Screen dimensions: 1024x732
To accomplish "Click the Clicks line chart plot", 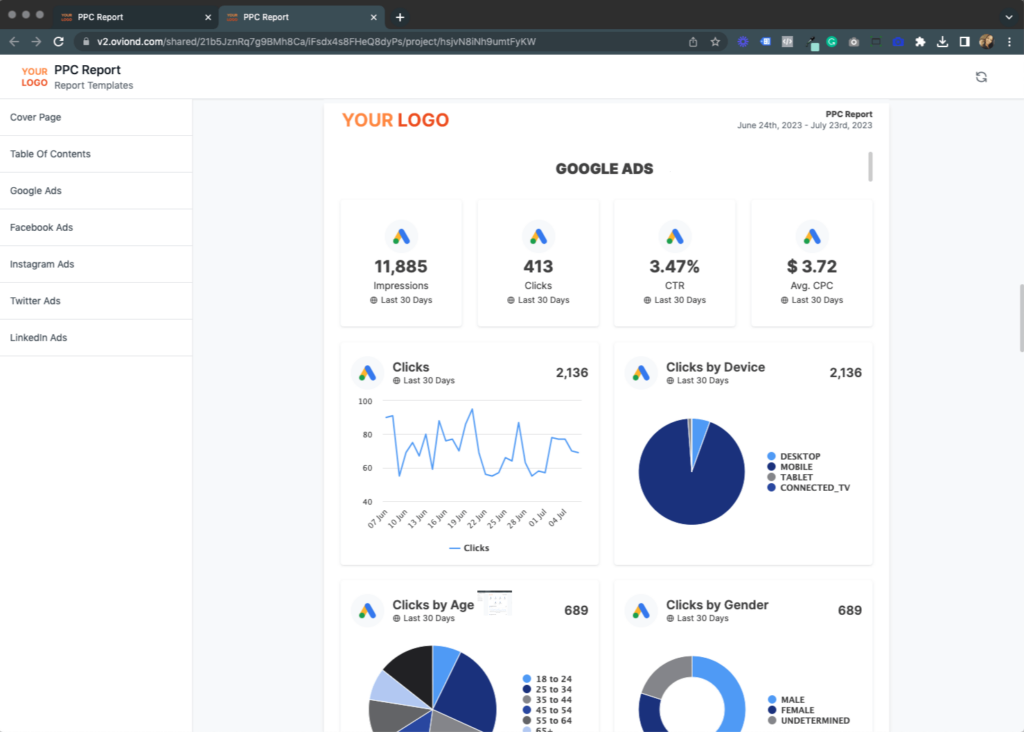I will click(x=482, y=452).
